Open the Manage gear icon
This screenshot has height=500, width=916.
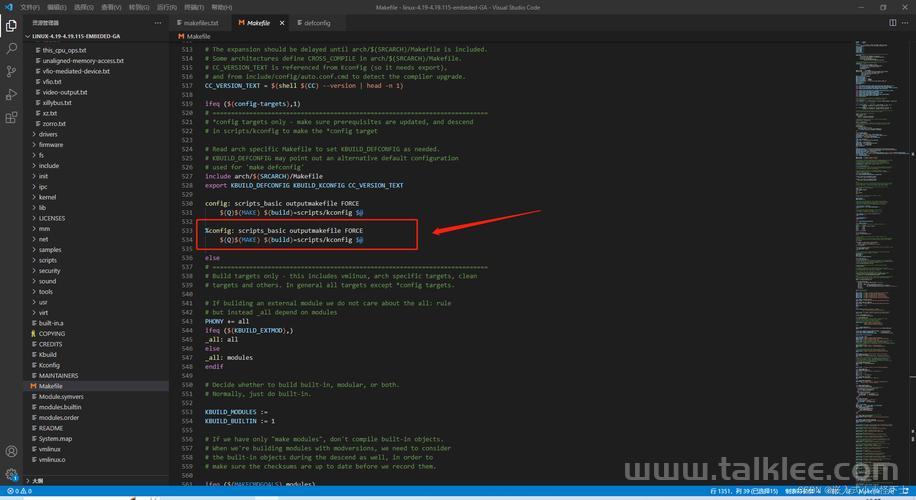tap(11, 474)
